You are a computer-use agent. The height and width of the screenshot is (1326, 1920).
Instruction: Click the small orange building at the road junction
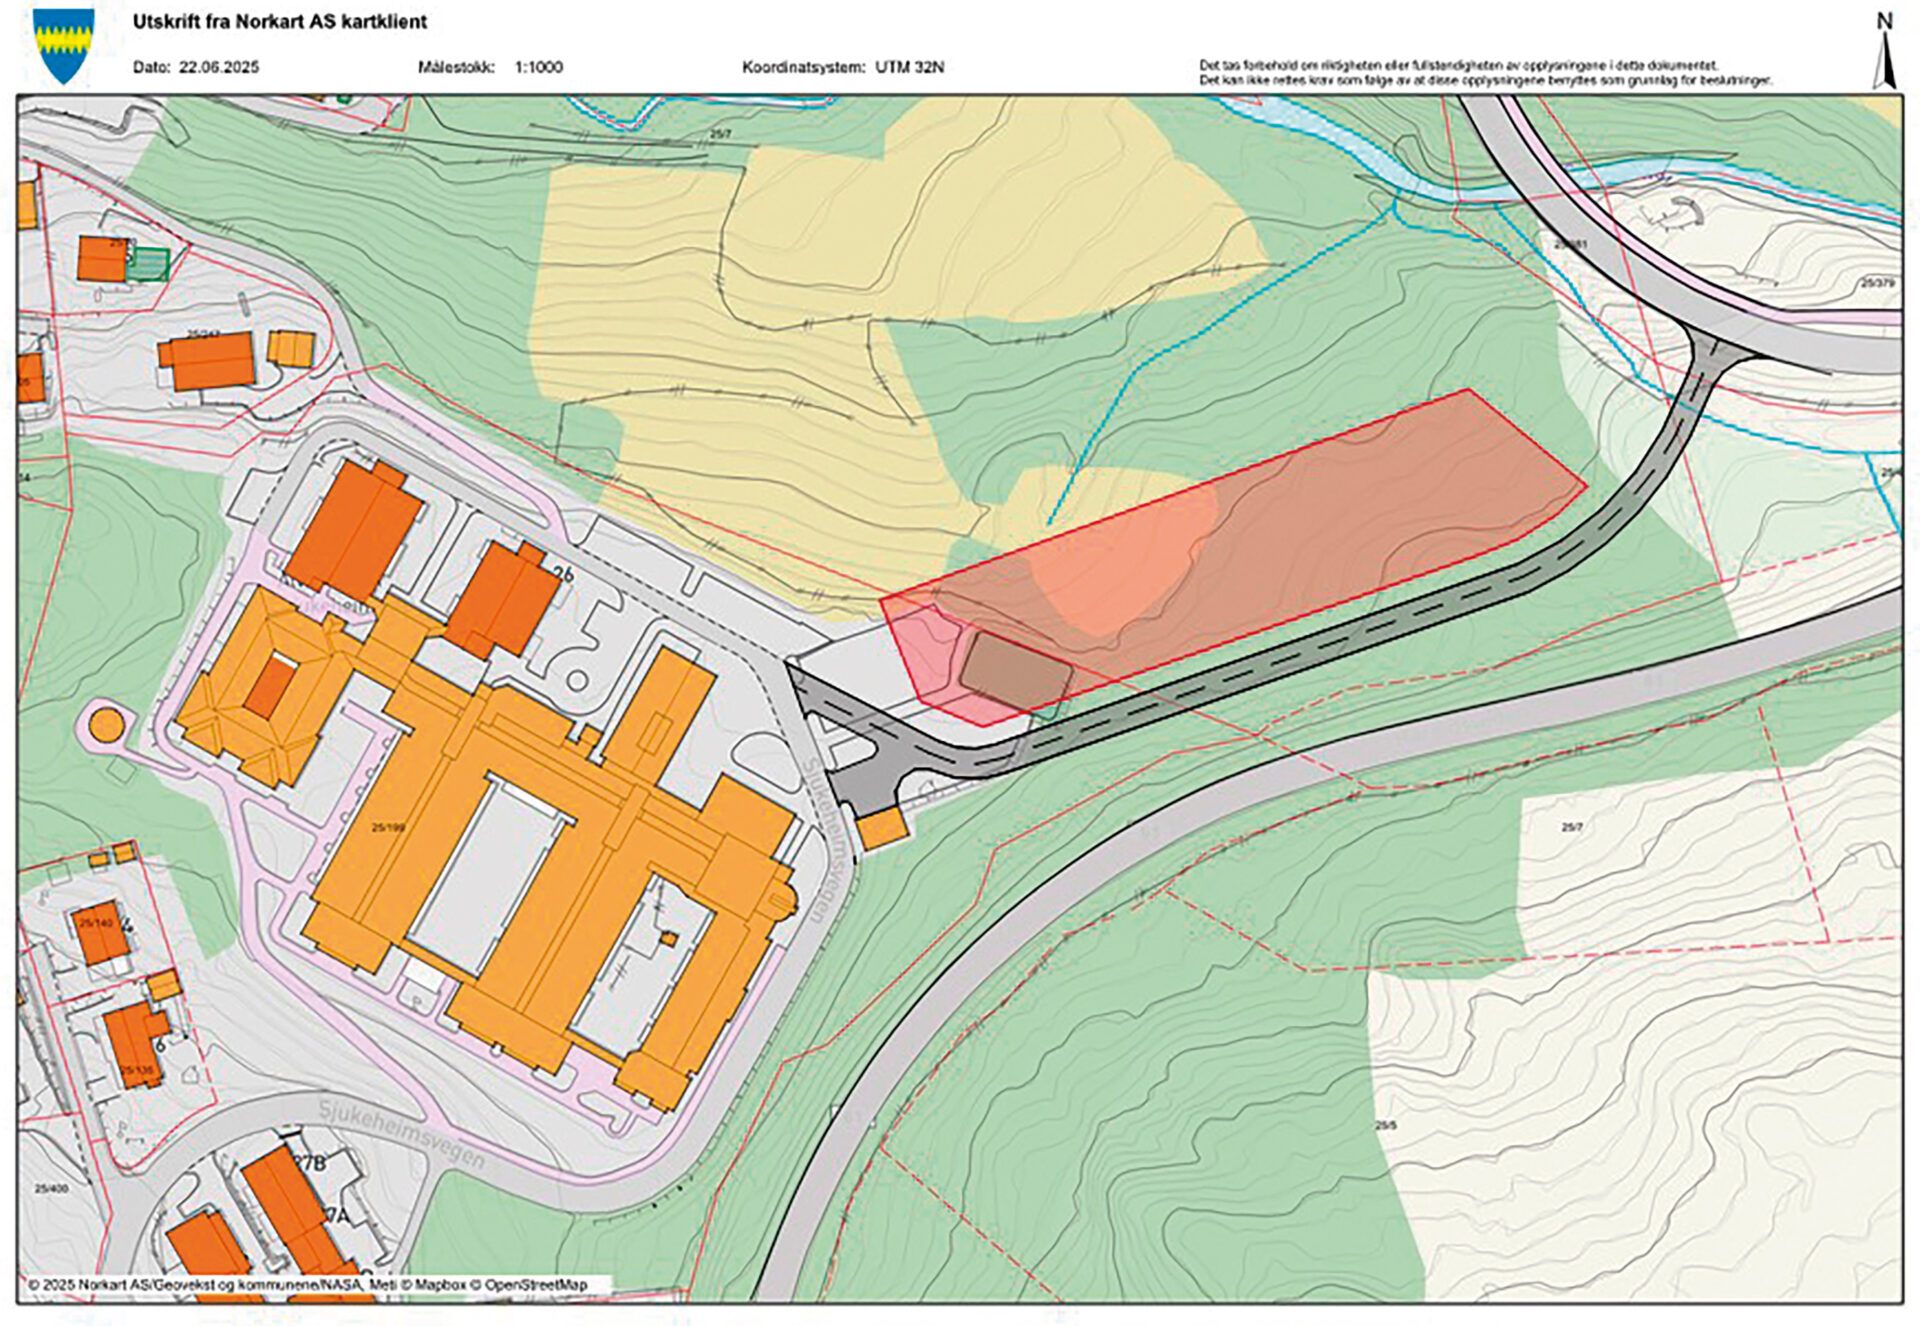[882, 828]
